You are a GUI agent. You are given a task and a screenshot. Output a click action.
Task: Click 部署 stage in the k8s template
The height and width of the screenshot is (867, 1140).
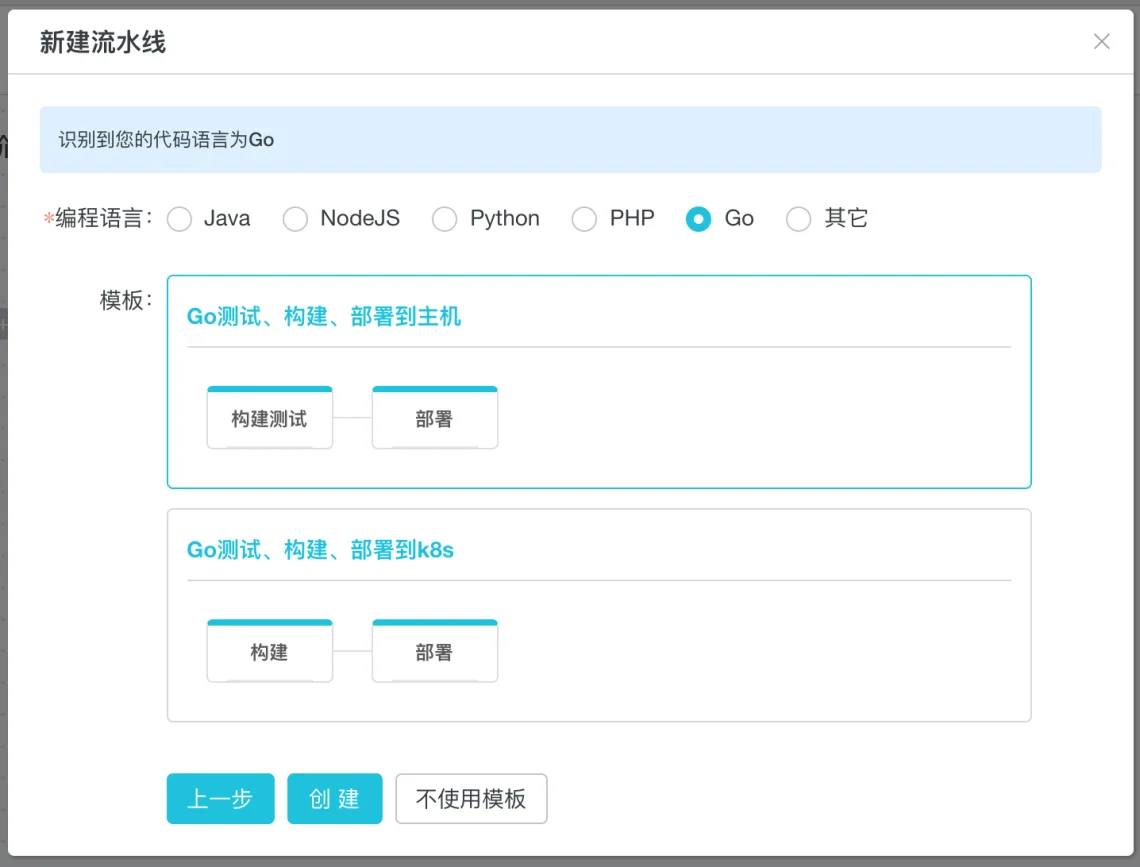pos(435,651)
